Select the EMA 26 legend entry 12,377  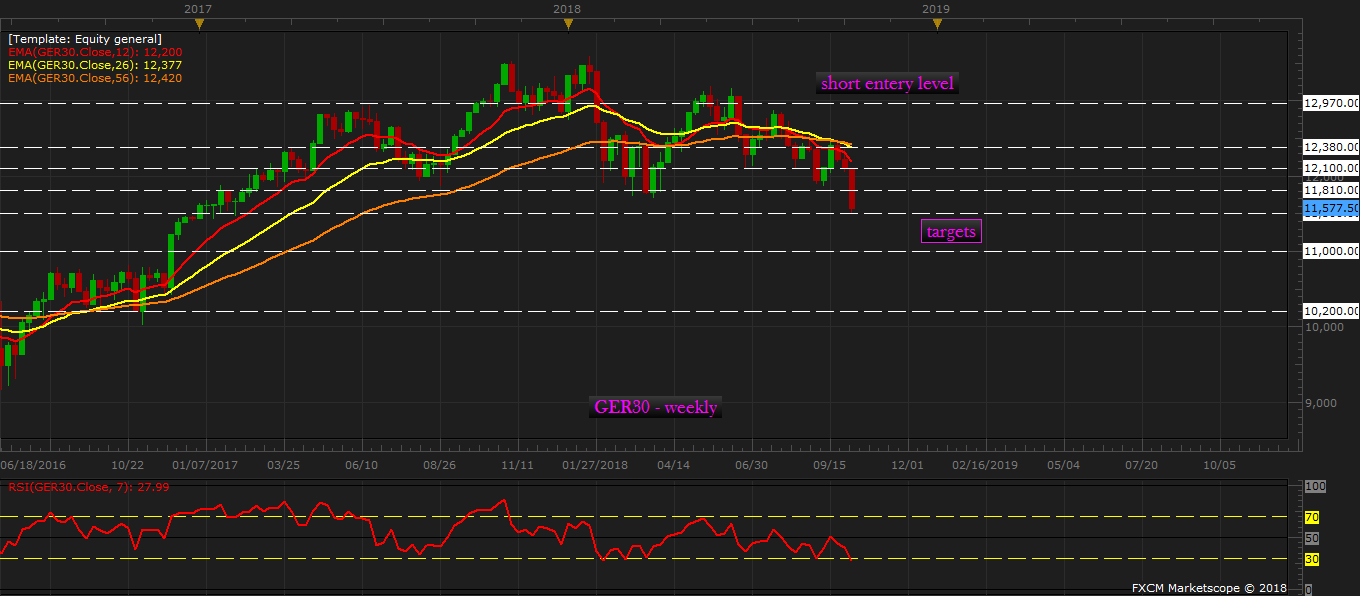(x=95, y=65)
